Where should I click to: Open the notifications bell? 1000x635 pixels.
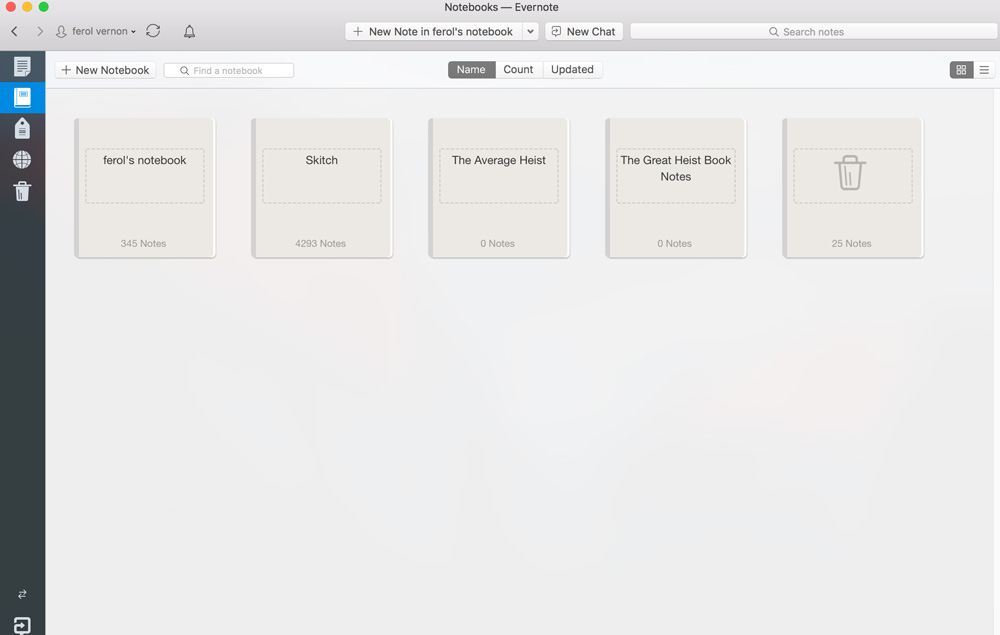pyautogui.click(x=189, y=31)
